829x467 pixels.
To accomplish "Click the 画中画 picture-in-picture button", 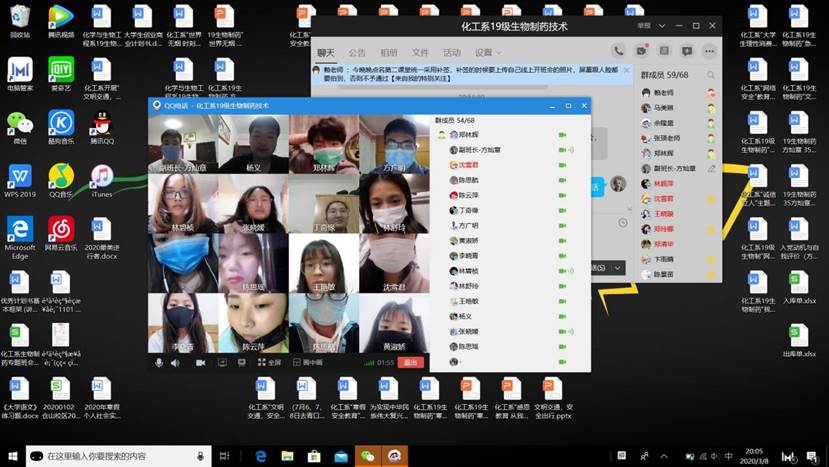I will [308, 362].
